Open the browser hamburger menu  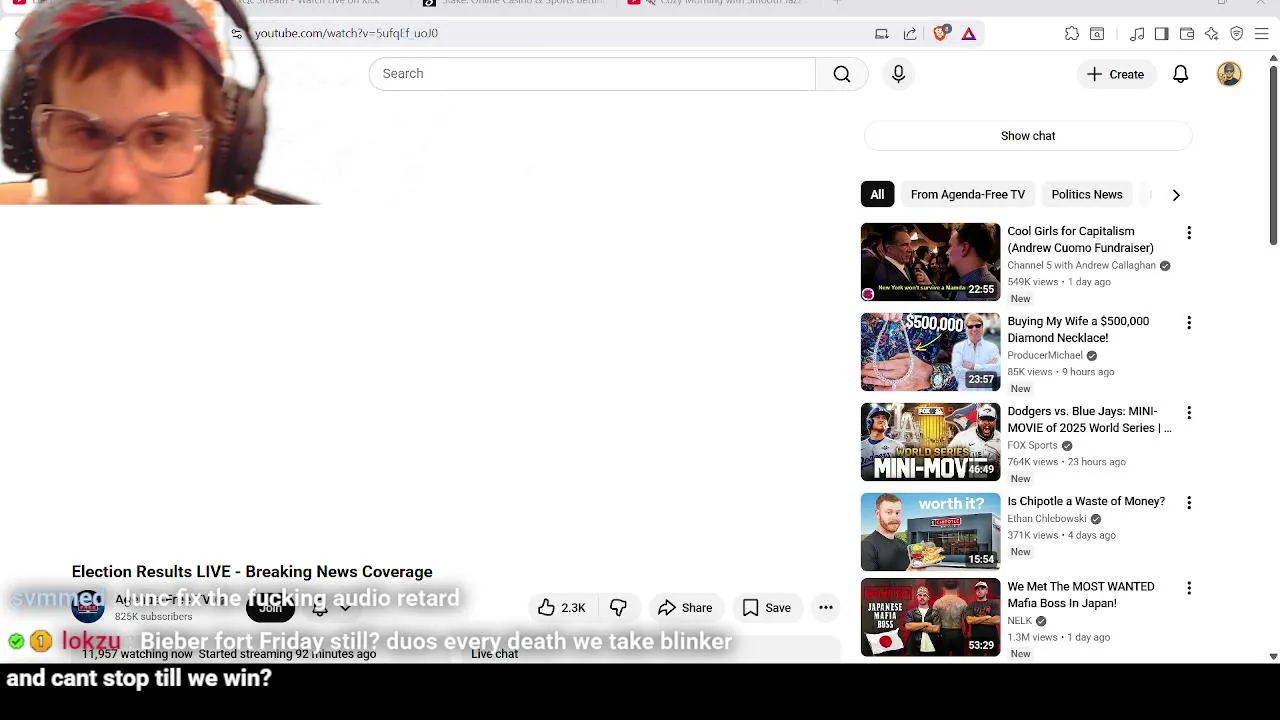pyautogui.click(x=1262, y=33)
